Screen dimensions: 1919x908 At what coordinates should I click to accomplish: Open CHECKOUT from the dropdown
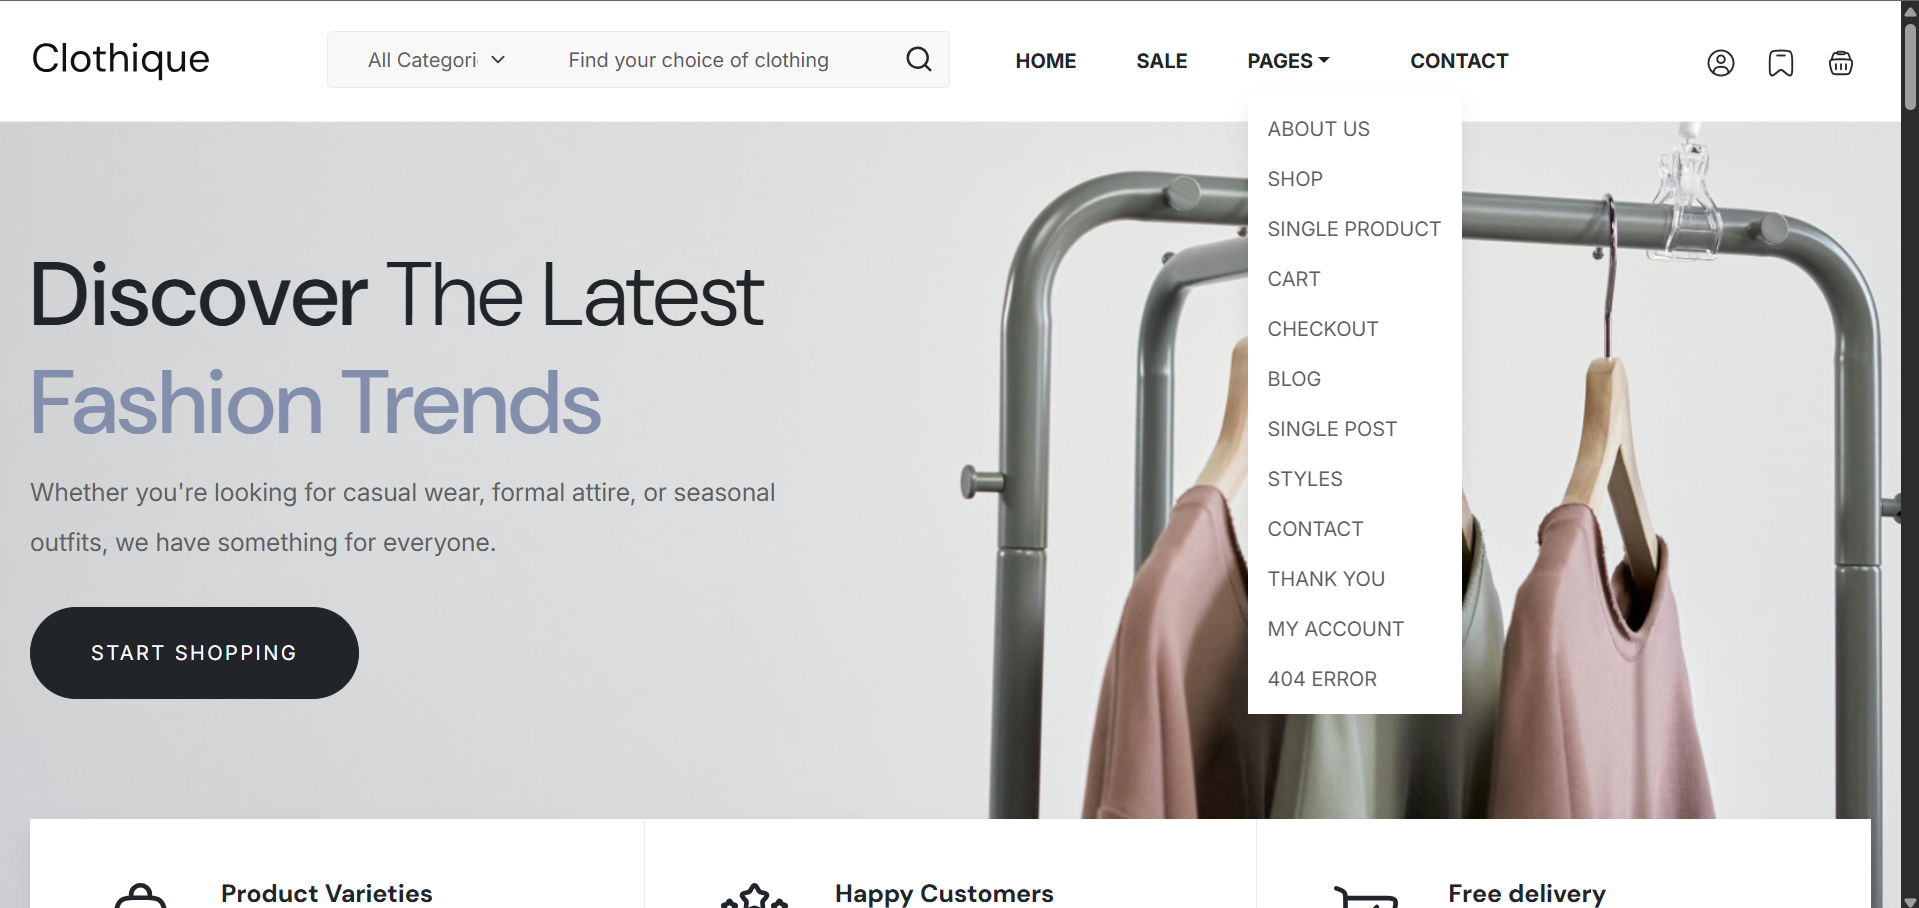coord(1322,329)
